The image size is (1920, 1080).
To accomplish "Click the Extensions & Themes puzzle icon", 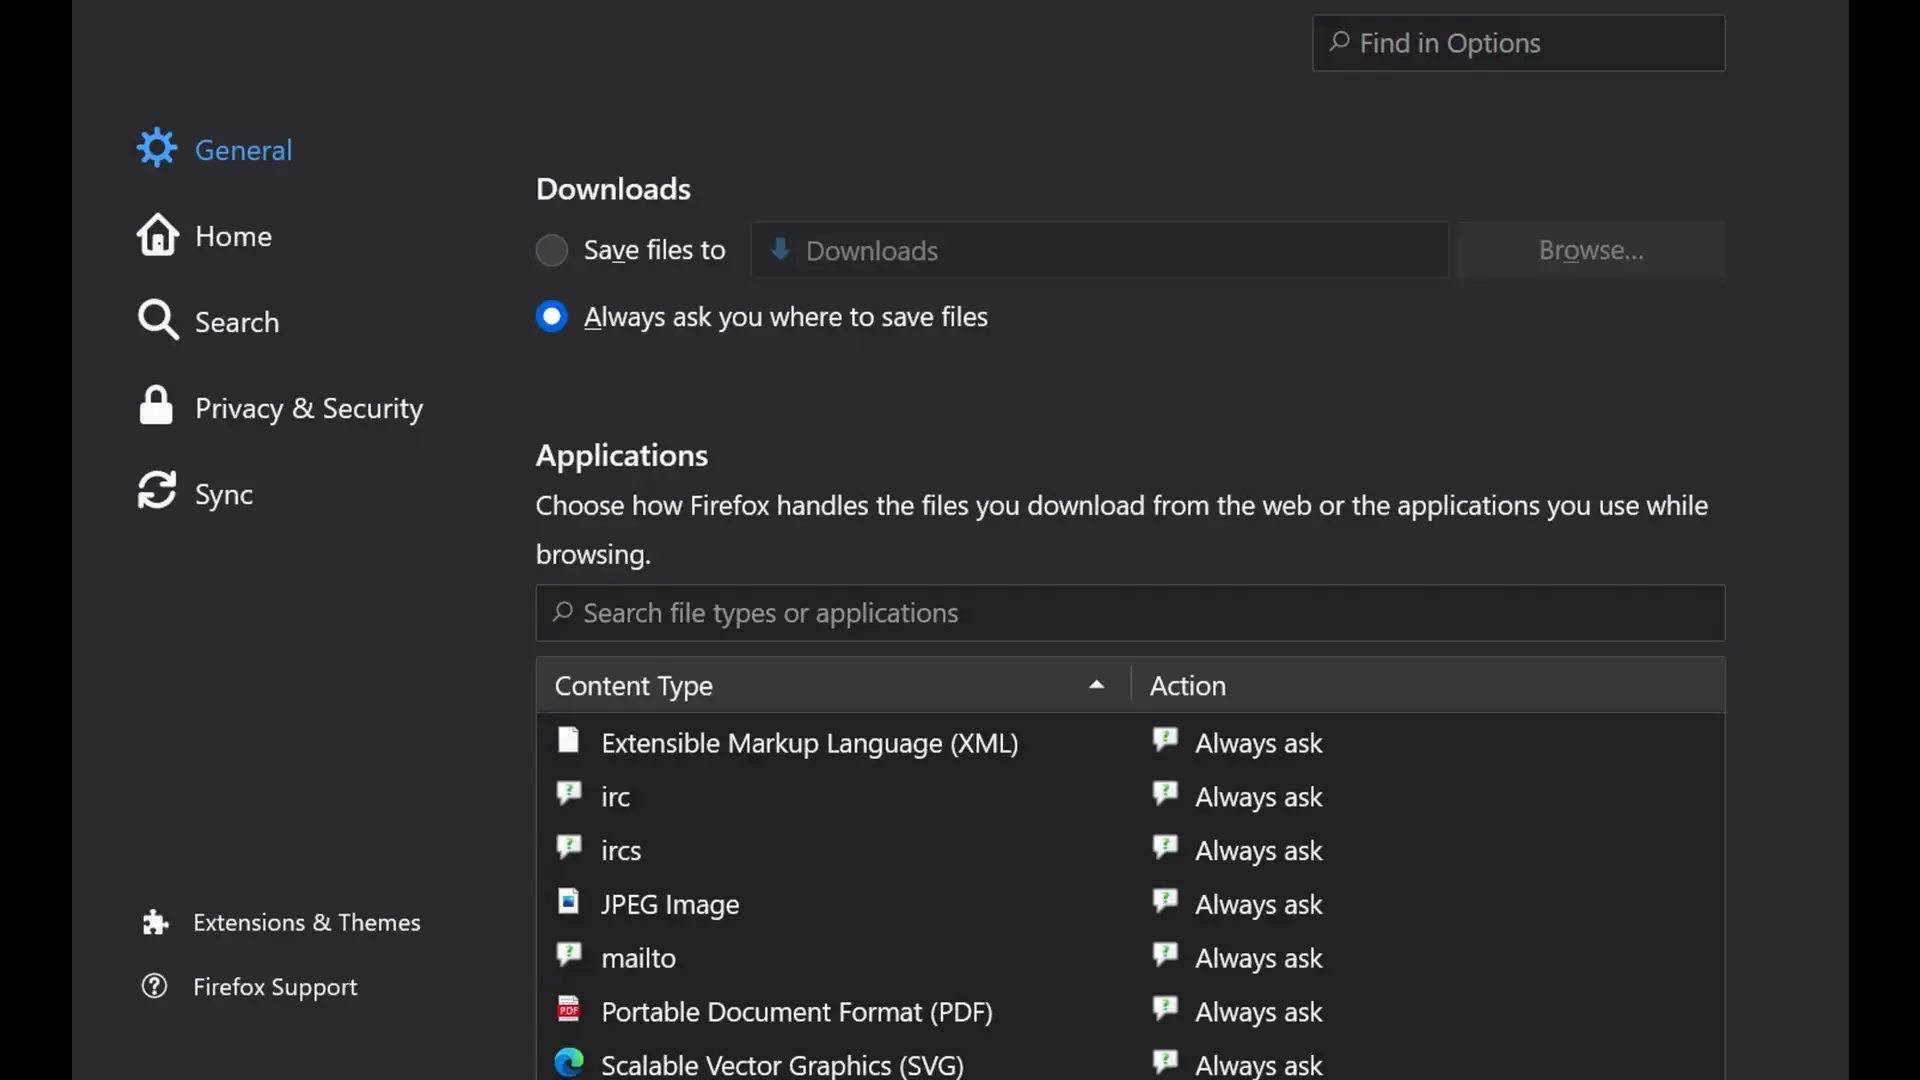I will [x=155, y=922].
